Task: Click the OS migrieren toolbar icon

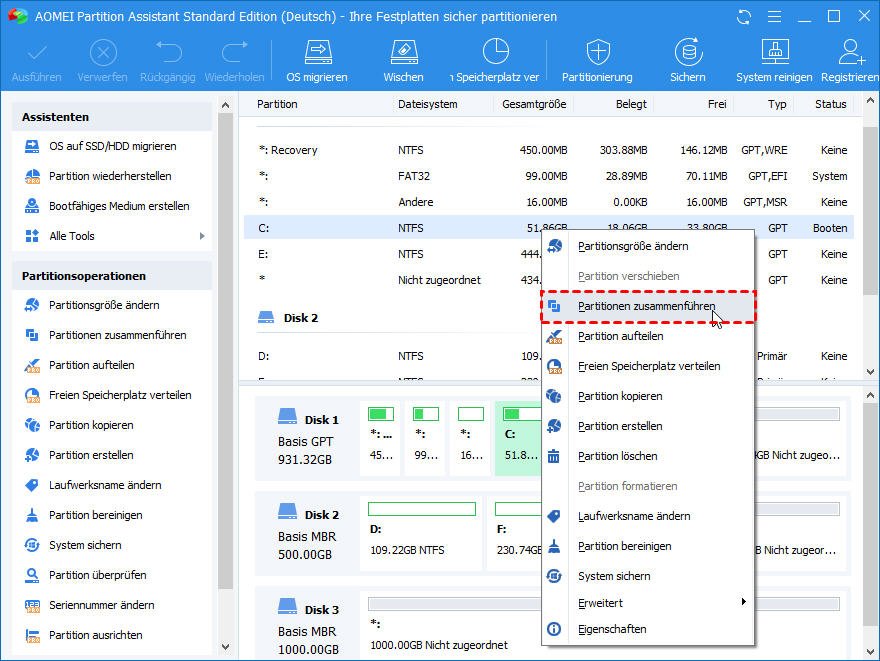Action: 318,53
